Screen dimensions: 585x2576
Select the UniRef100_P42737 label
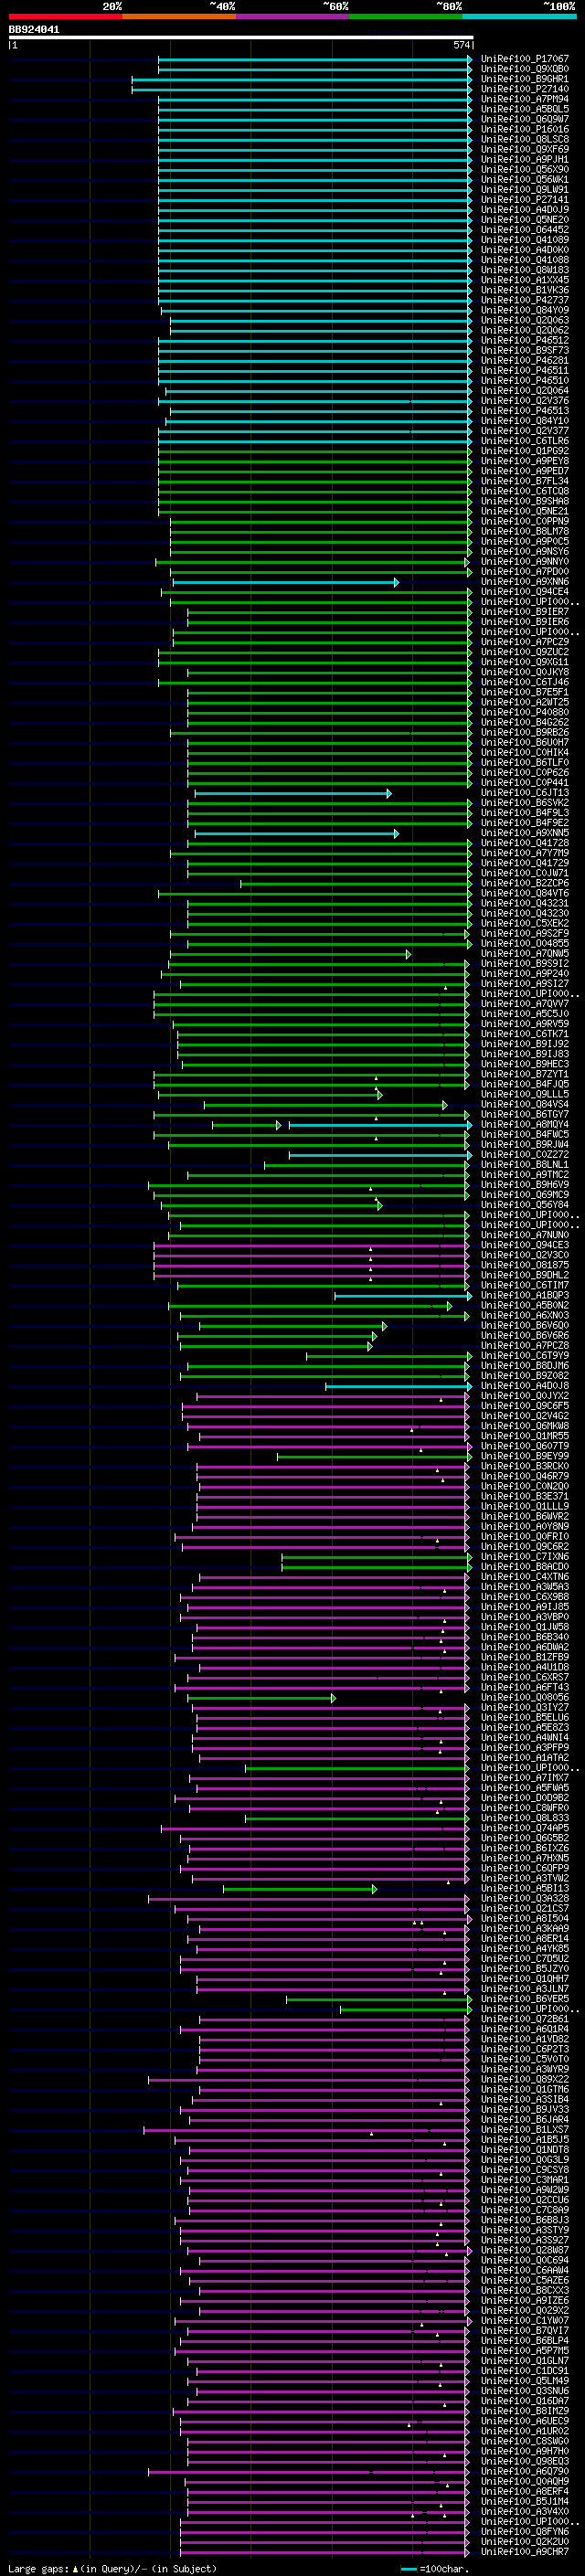(525, 300)
